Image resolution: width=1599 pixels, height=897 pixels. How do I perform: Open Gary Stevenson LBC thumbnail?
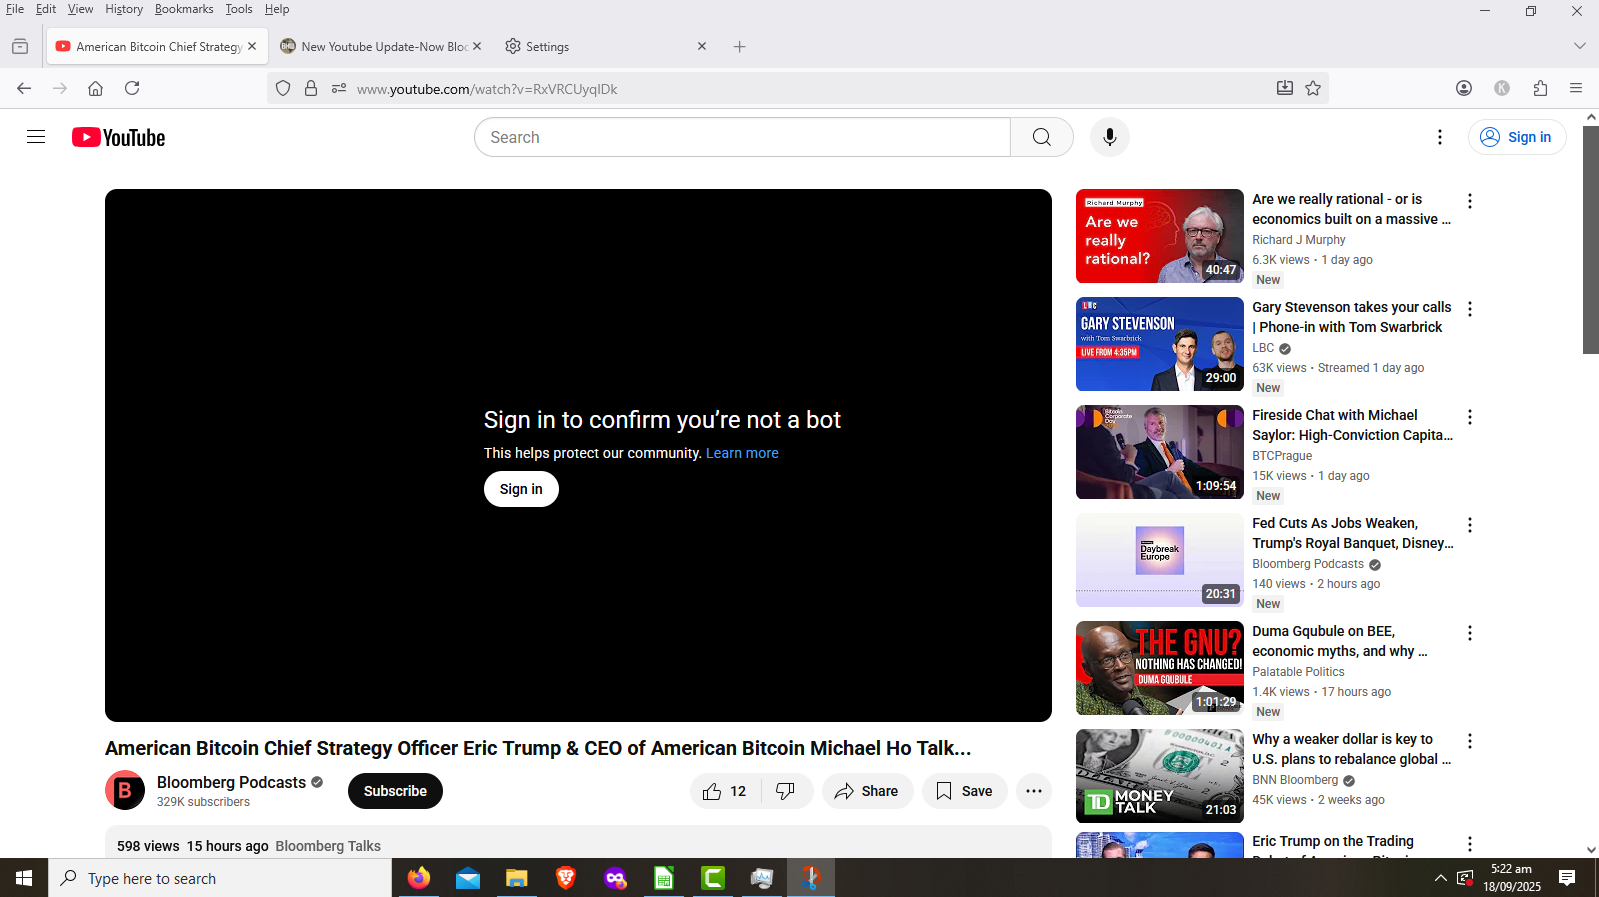(x=1159, y=344)
